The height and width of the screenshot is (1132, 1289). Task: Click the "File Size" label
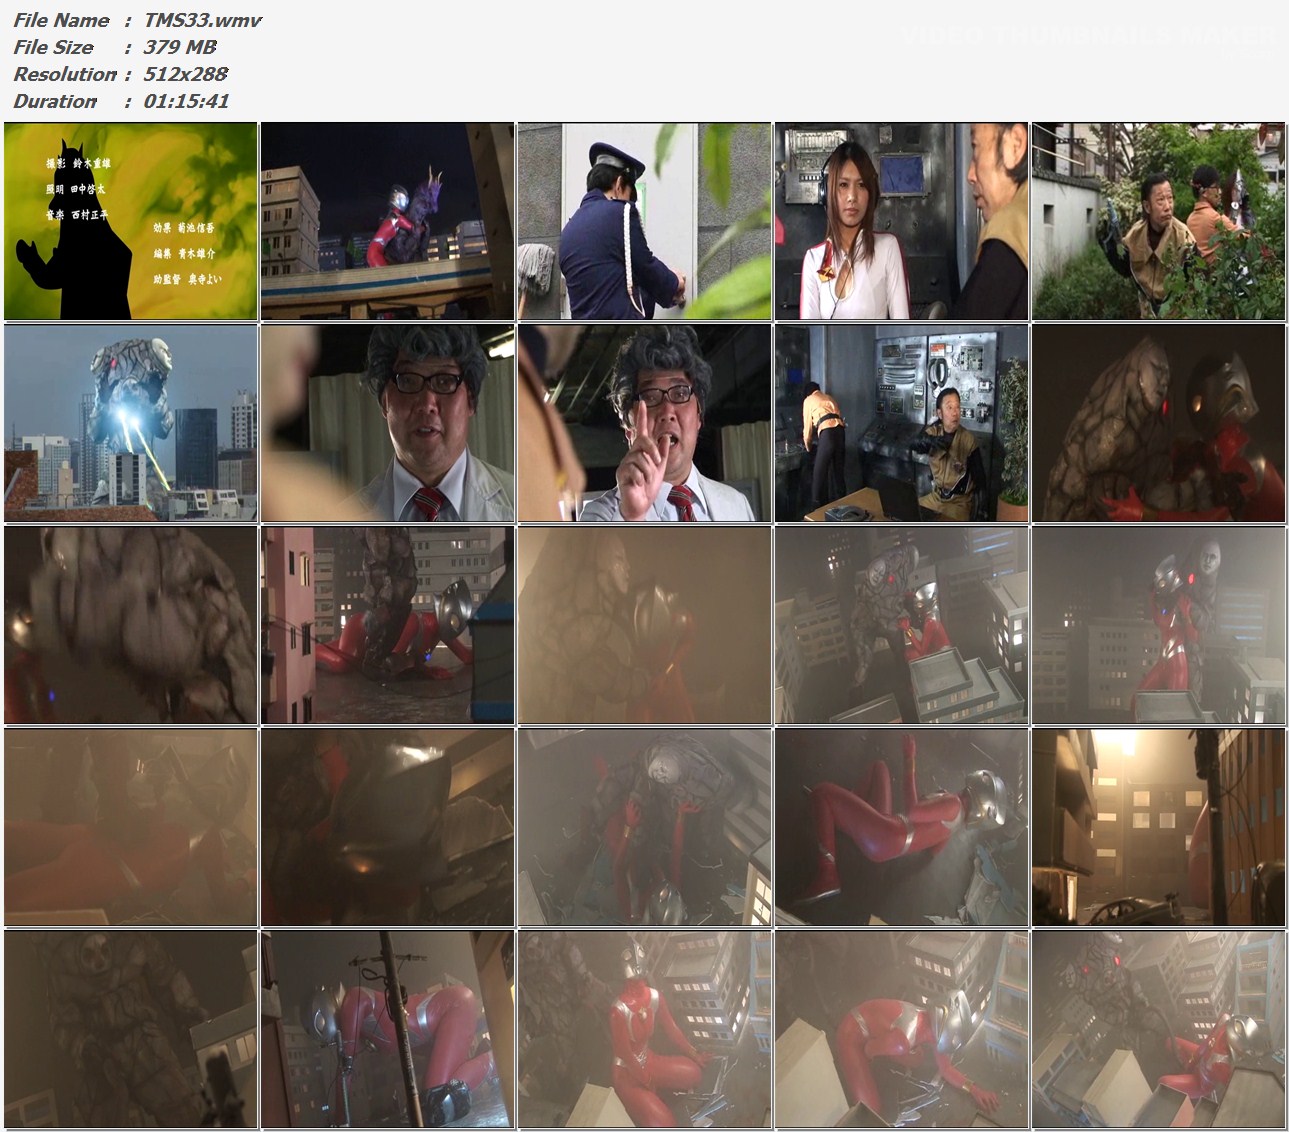(53, 47)
